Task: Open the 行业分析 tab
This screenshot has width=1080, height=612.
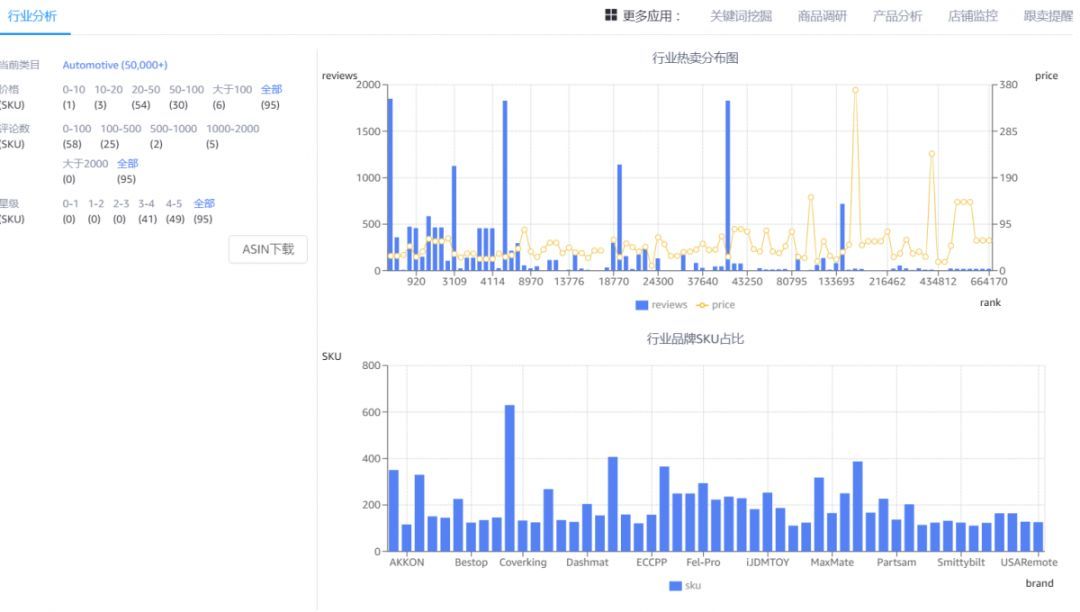Action: coord(32,16)
